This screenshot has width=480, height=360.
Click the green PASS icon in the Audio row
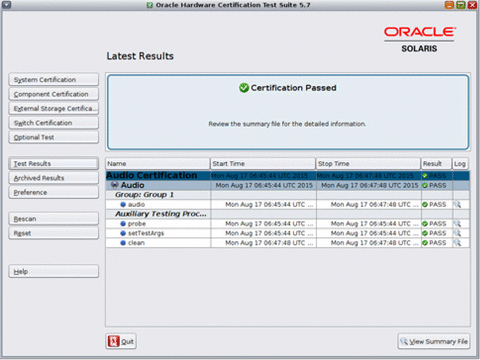[x=425, y=185]
